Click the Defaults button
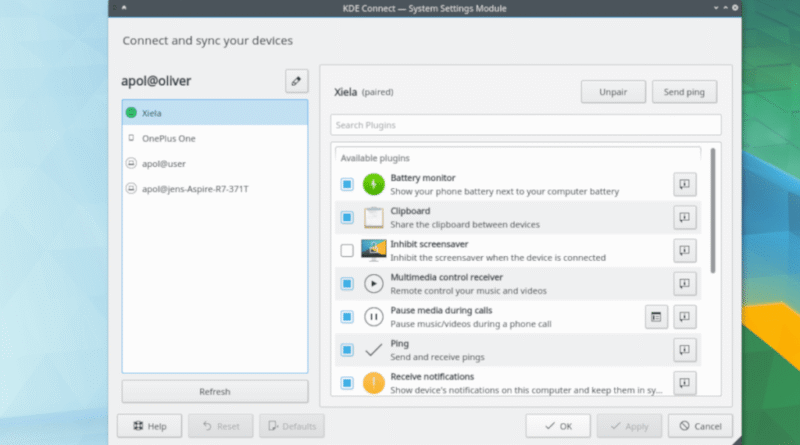This screenshot has height=445, width=800. [x=292, y=426]
